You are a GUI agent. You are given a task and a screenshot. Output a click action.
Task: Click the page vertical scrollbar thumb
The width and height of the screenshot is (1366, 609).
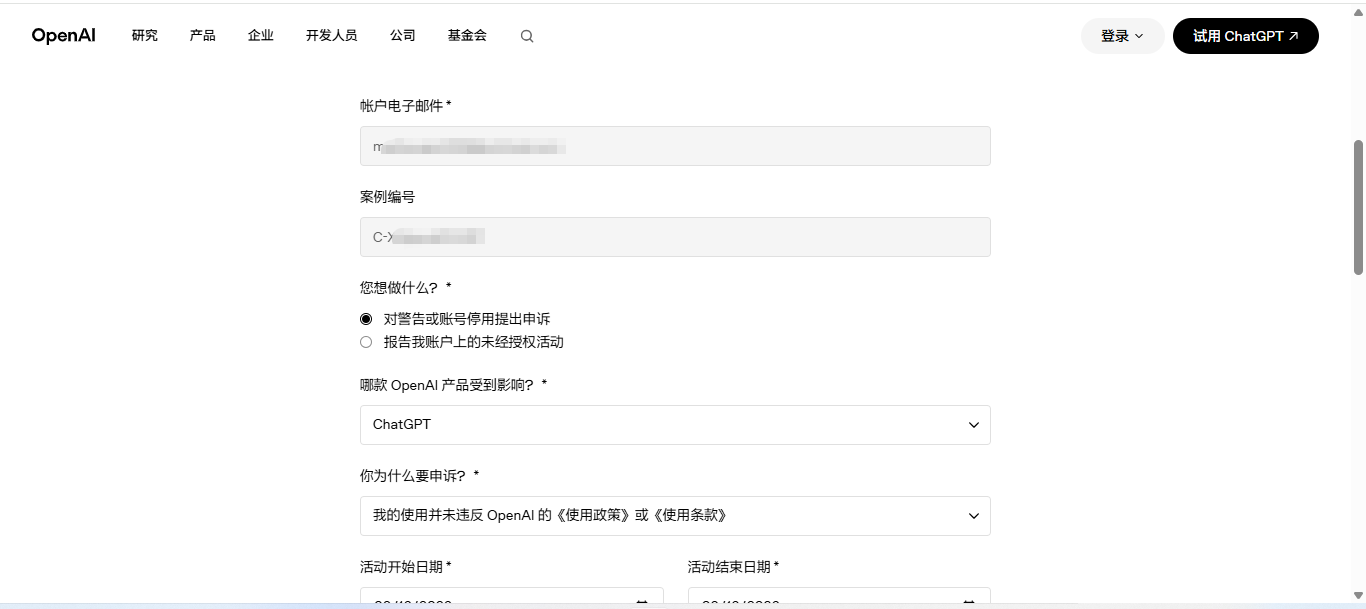pyautogui.click(x=1358, y=207)
